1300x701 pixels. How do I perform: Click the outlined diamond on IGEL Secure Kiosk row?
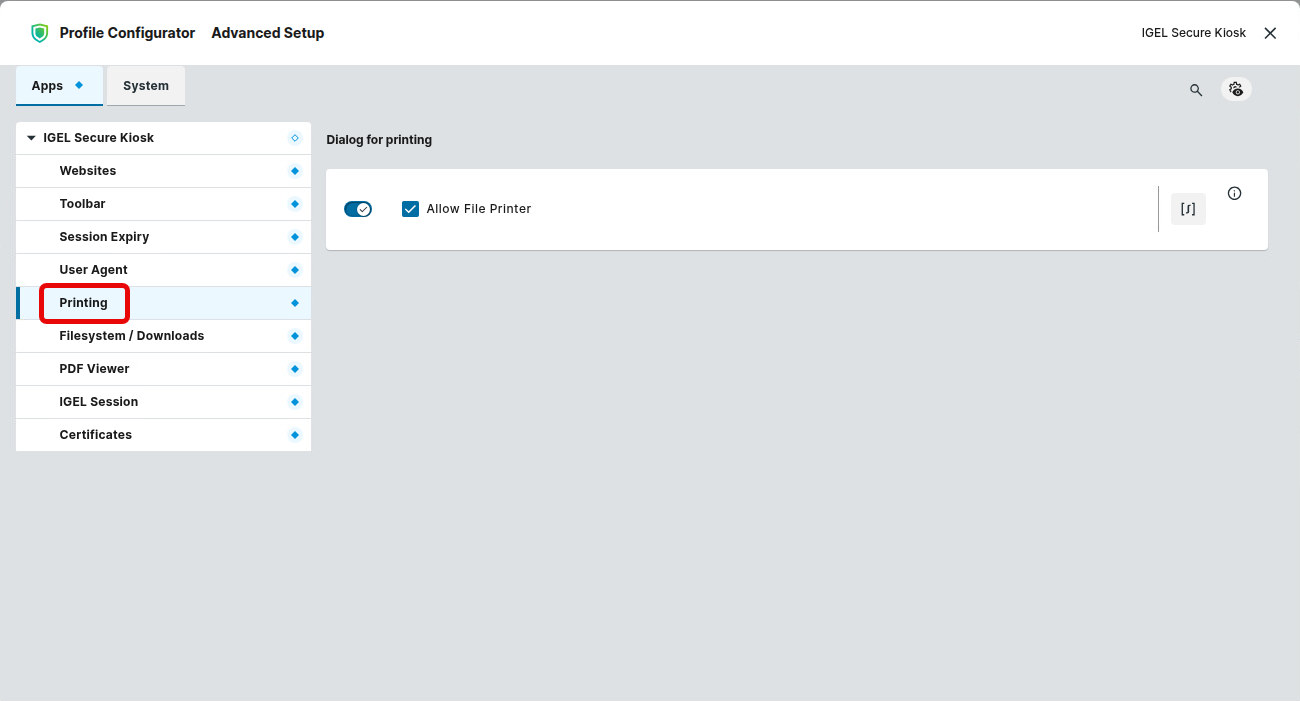295,138
